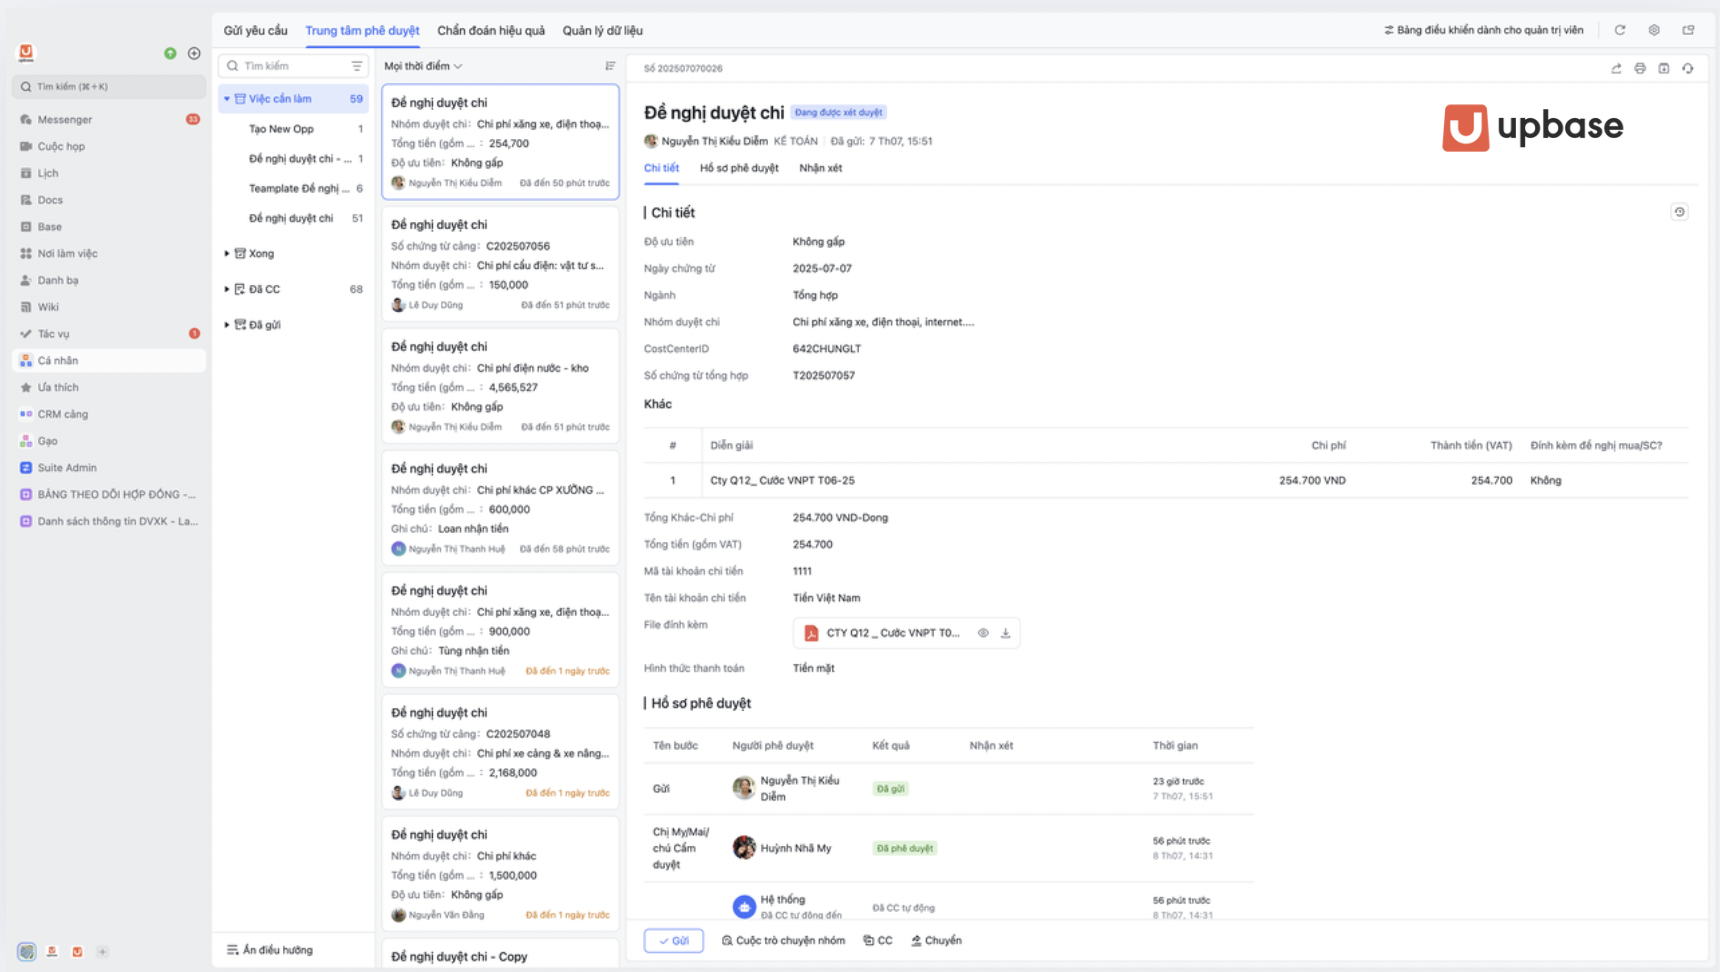The width and height of the screenshot is (1720, 972).
Task: Click the refresh icon in the top bar
Action: (1620, 30)
